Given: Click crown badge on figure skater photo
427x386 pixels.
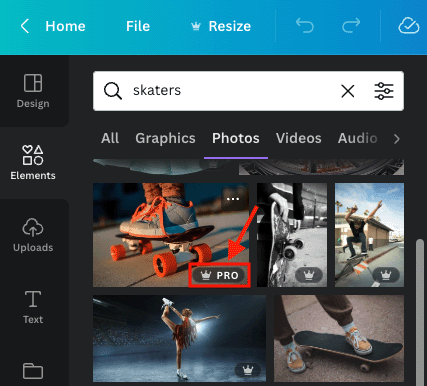Looking at the screenshot, I should pos(248,370).
